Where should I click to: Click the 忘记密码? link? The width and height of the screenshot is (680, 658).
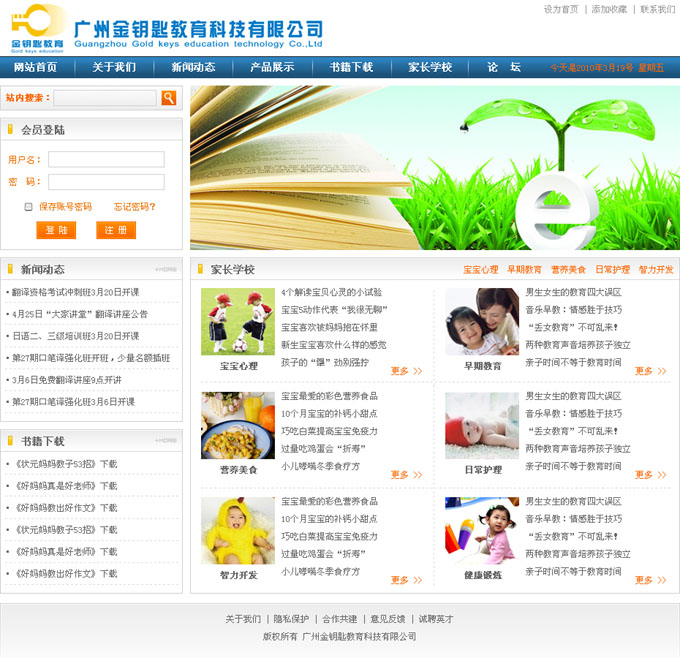134,207
